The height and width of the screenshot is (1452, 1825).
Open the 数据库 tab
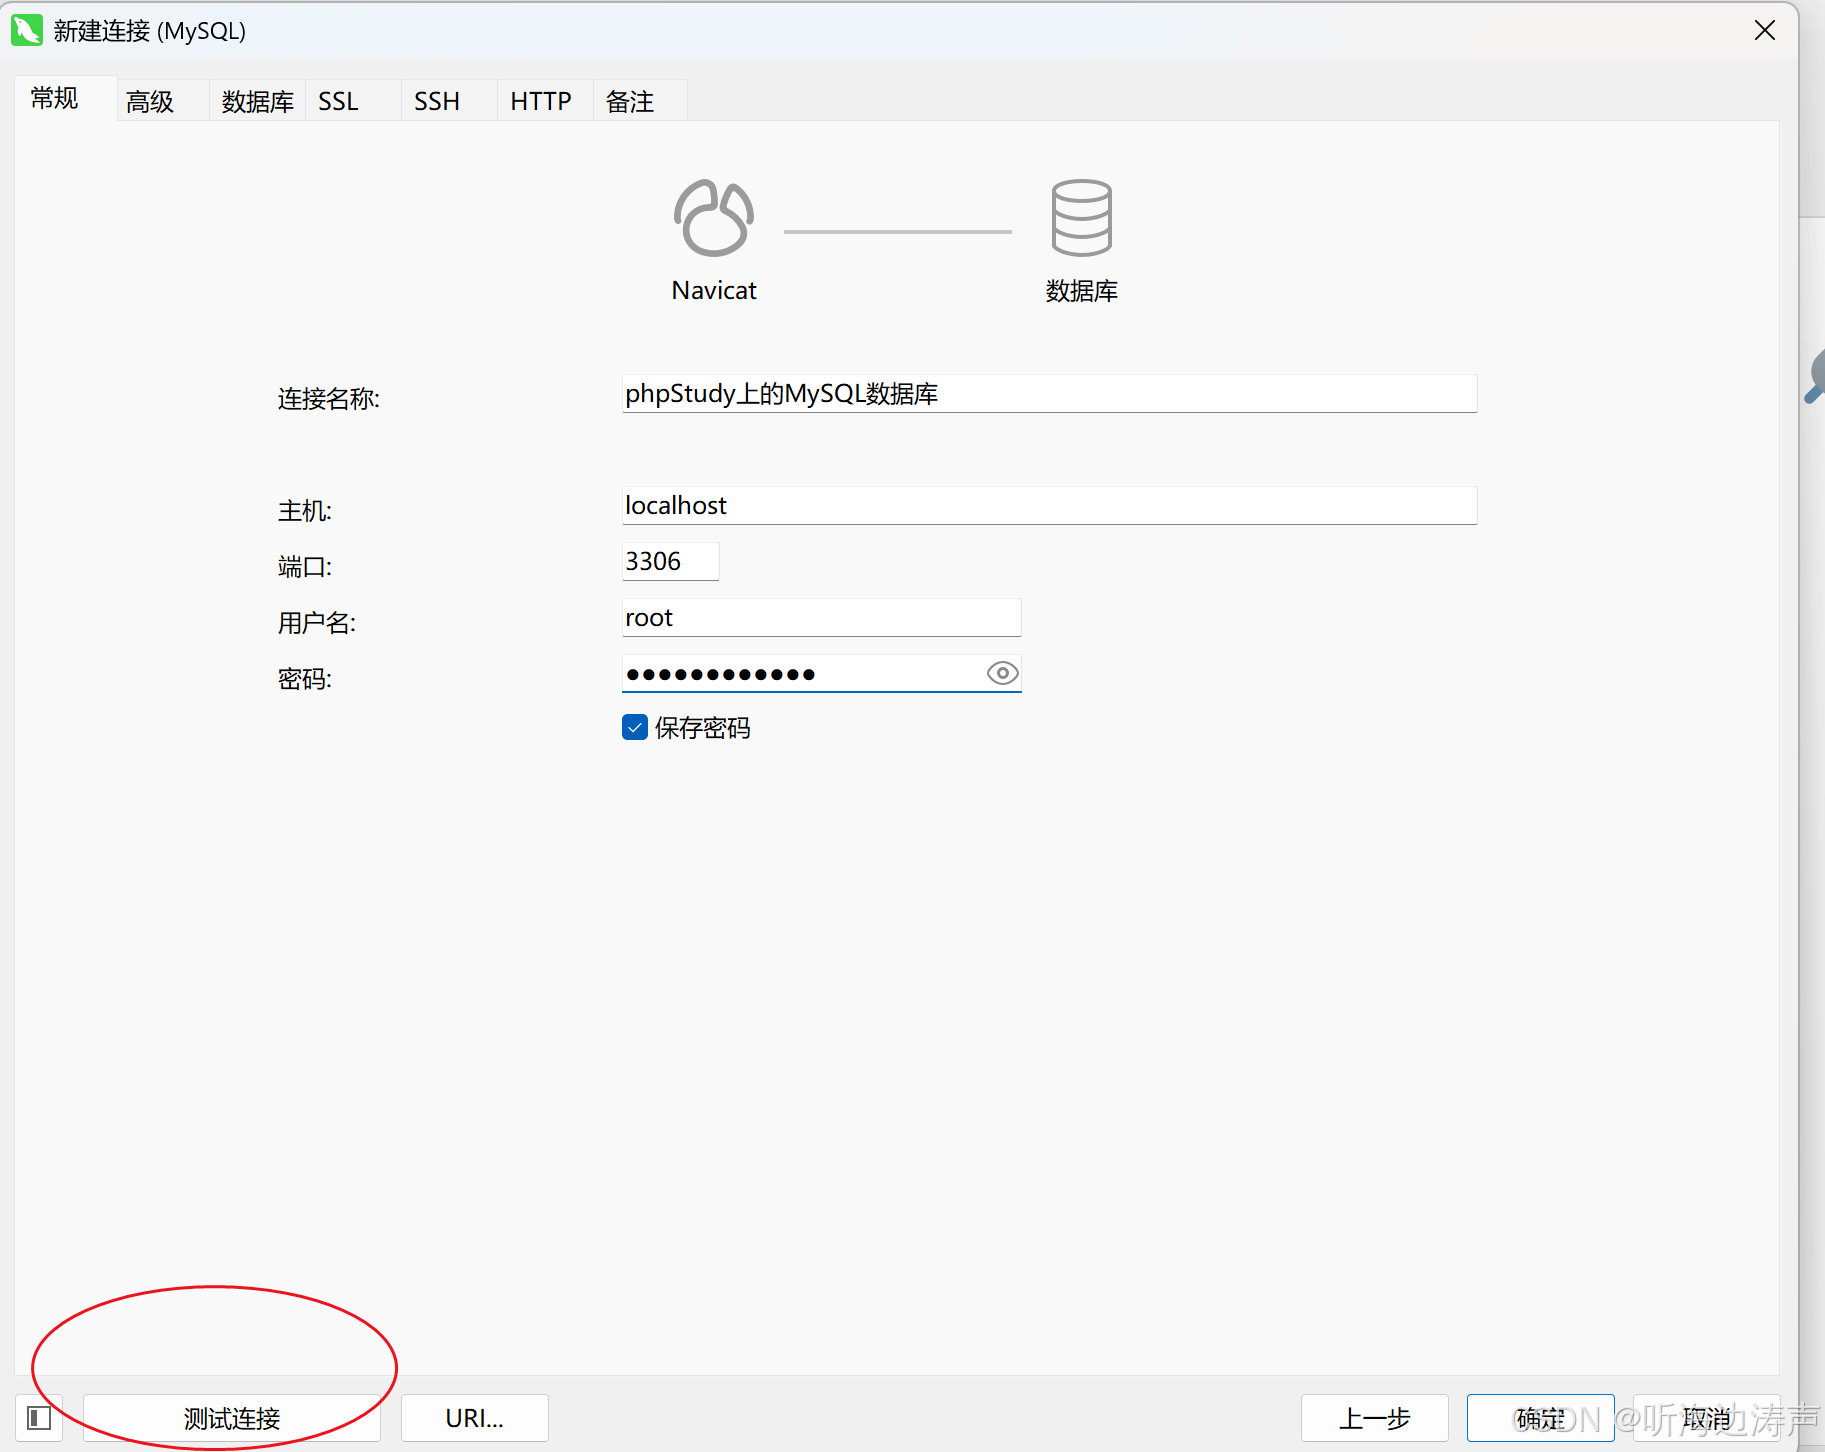(257, 101)
